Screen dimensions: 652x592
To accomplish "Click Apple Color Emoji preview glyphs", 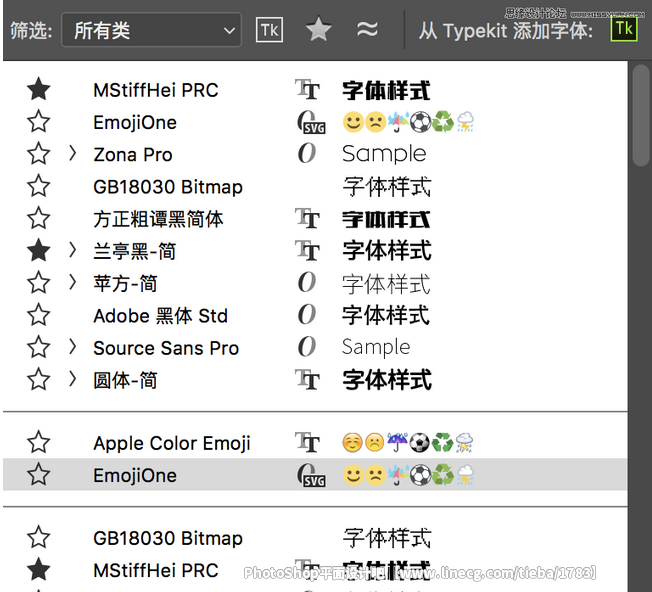I will point(408,442).
